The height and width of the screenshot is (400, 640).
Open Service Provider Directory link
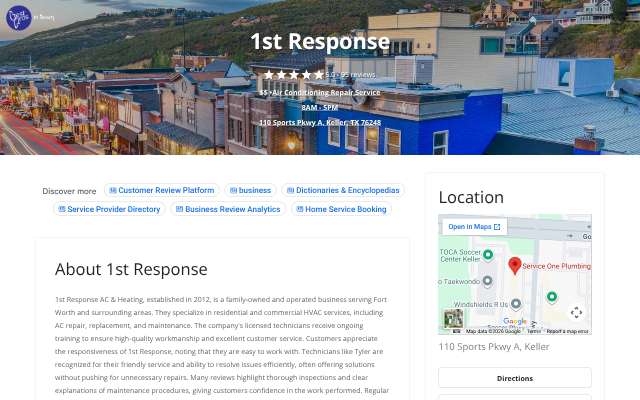pos(109,209)
